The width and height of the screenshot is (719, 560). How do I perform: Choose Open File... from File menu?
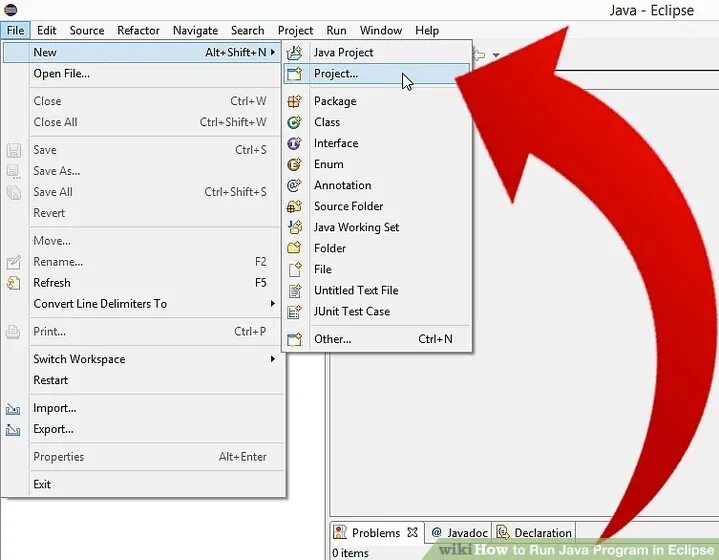[144, 73]
